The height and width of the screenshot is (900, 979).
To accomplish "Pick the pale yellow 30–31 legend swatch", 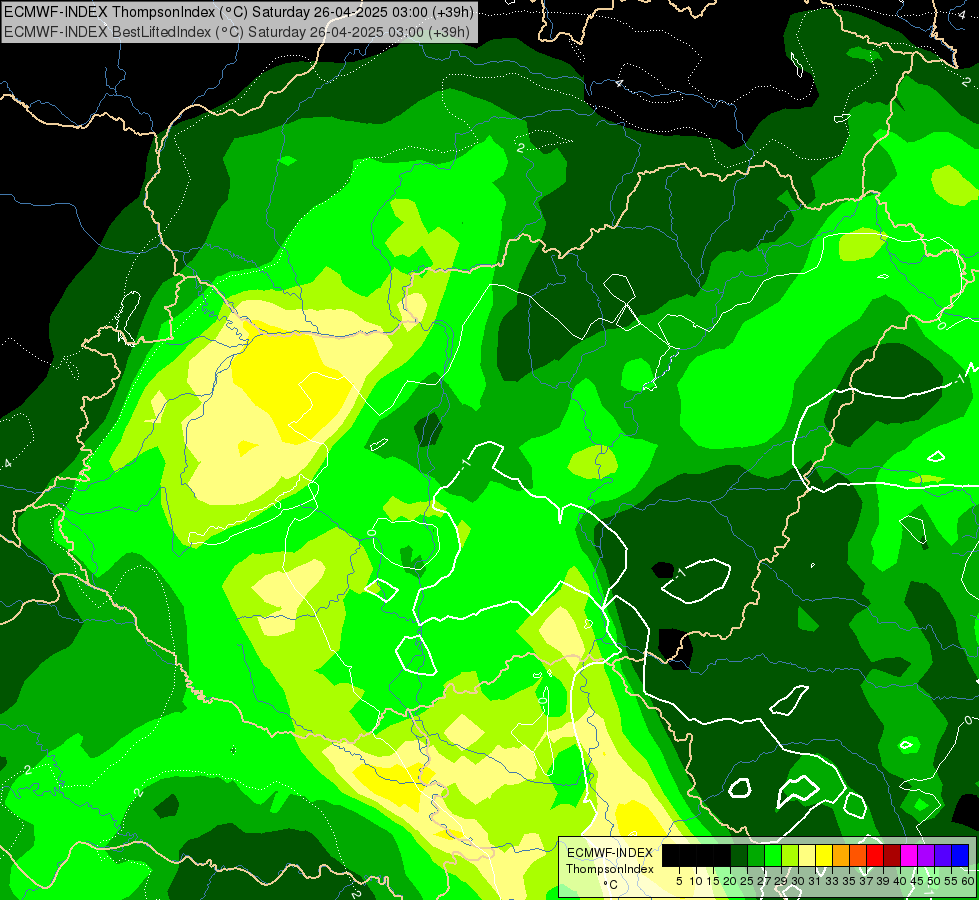I will [807, 856].
